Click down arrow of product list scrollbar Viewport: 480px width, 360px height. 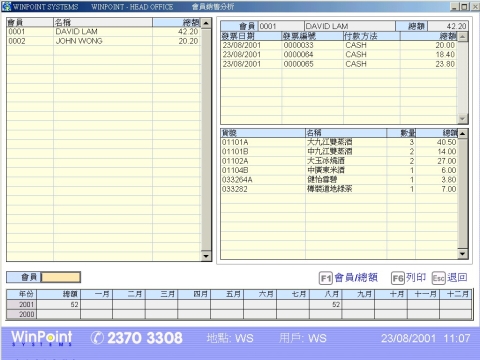point(463,254)
